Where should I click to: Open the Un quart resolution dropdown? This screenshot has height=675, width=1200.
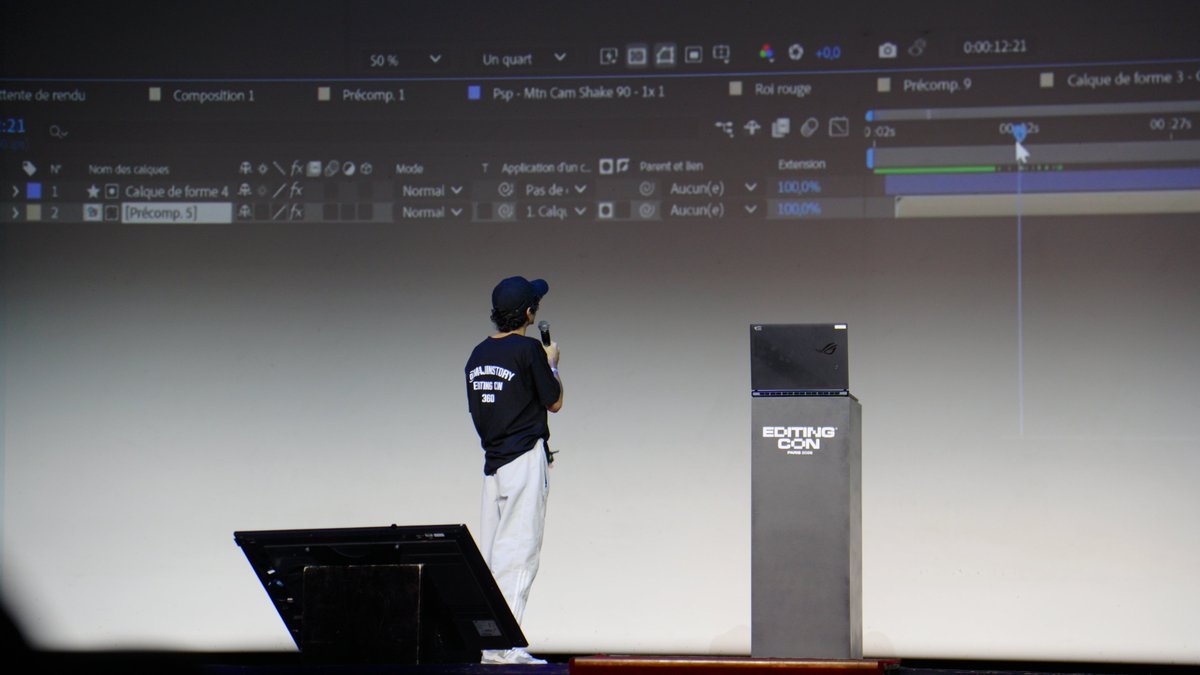coord(524,59)
